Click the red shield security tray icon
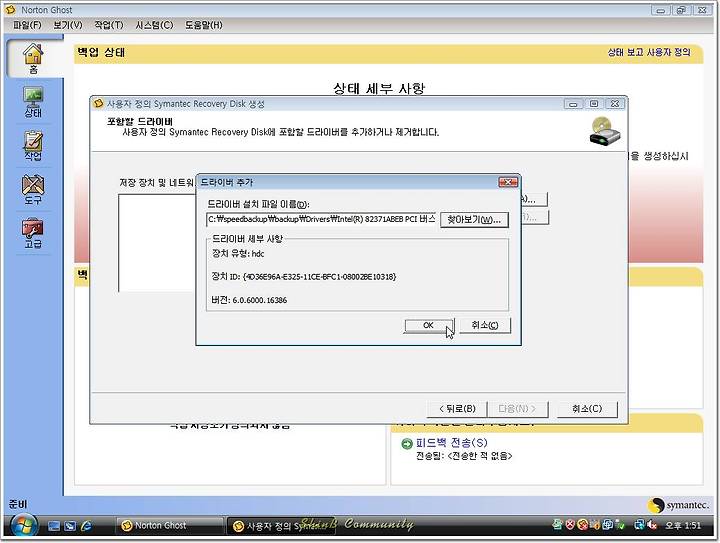Screen dimensions: 720x543 (x=570, y=524)
